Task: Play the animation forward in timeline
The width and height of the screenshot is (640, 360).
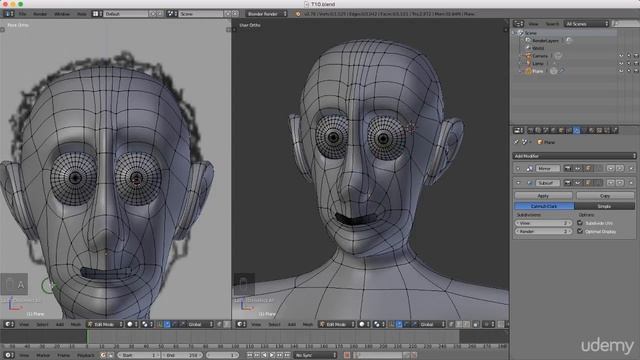Action: [x=272, y=355]
